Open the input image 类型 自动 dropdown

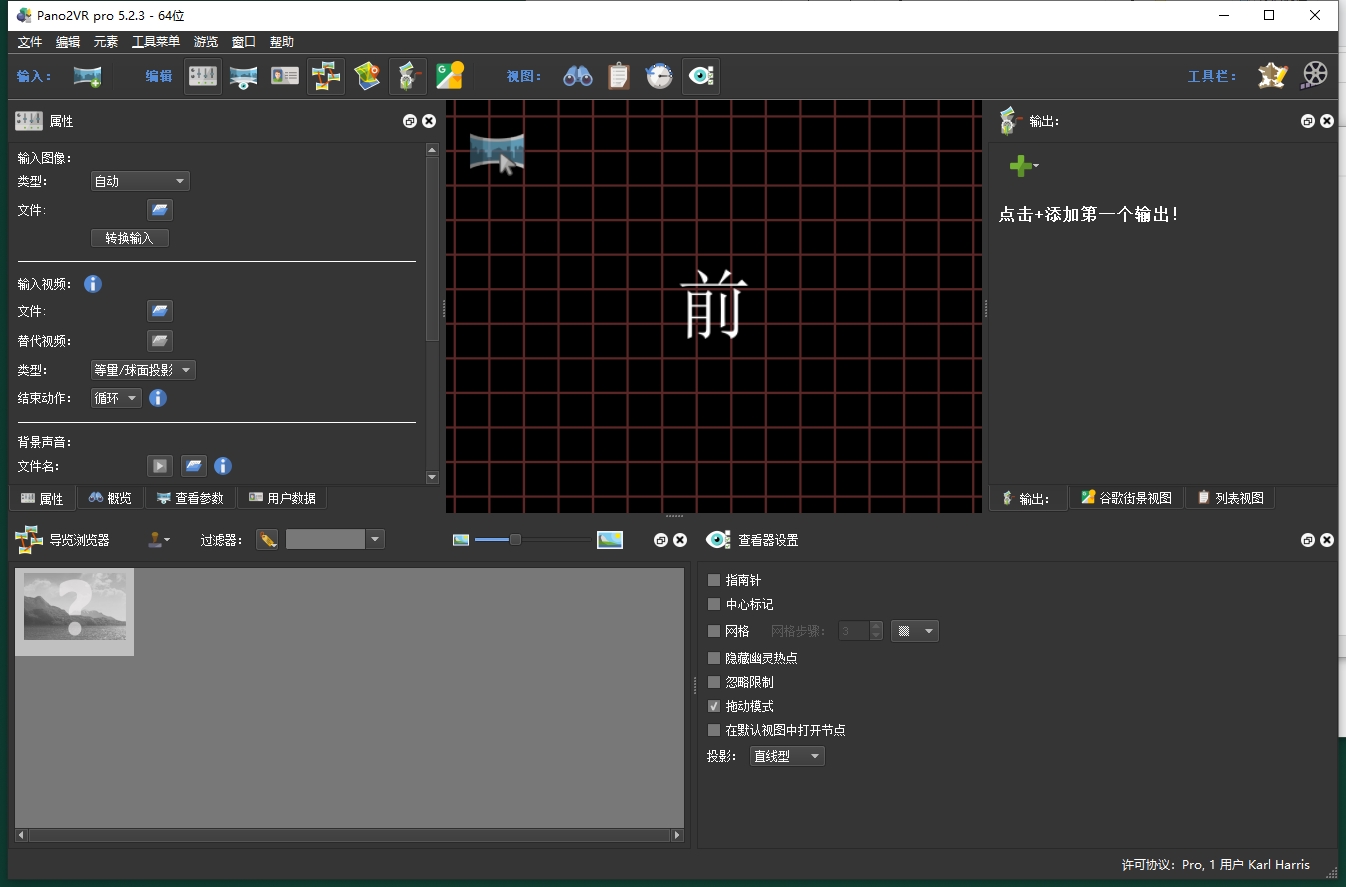[x=140, y=181]
